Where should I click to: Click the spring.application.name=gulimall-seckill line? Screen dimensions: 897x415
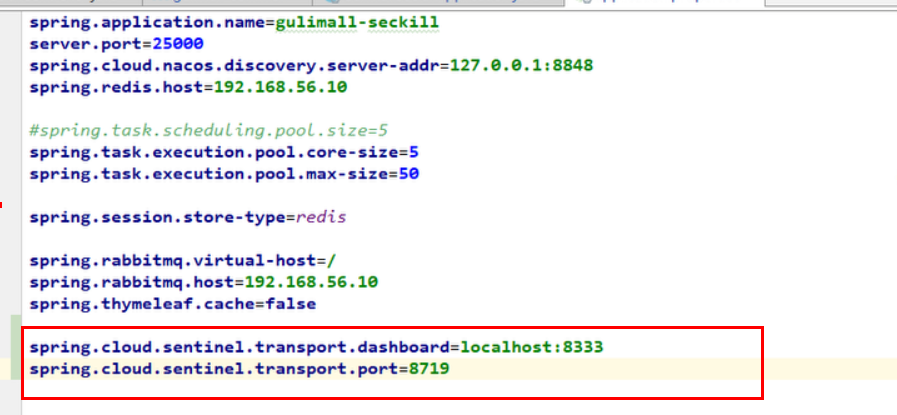[234, 23]
